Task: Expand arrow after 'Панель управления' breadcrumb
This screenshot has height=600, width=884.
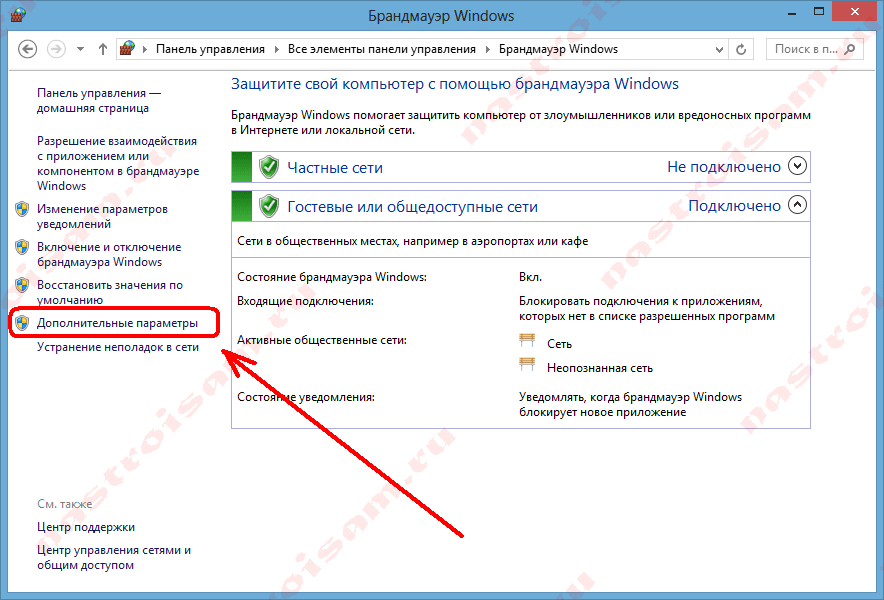Action: coord(276,49)
